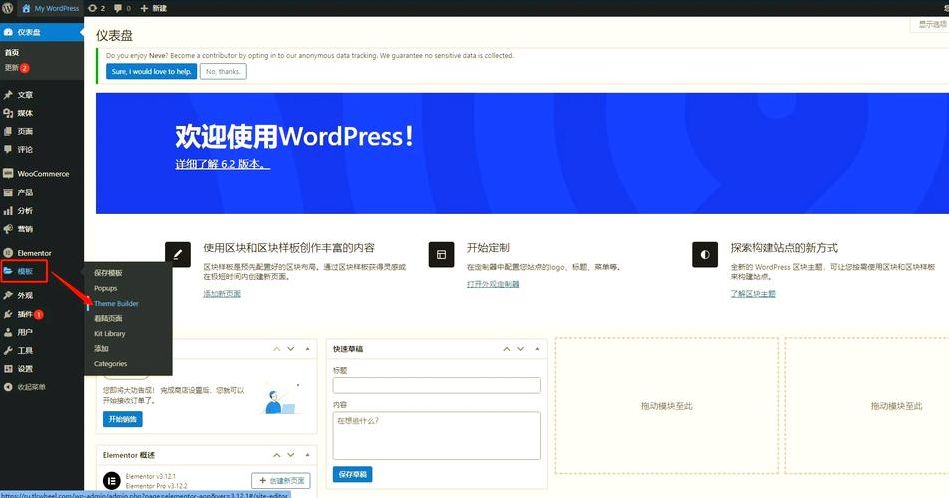Move the Elementor 概述 panel up

coord(277,455)
